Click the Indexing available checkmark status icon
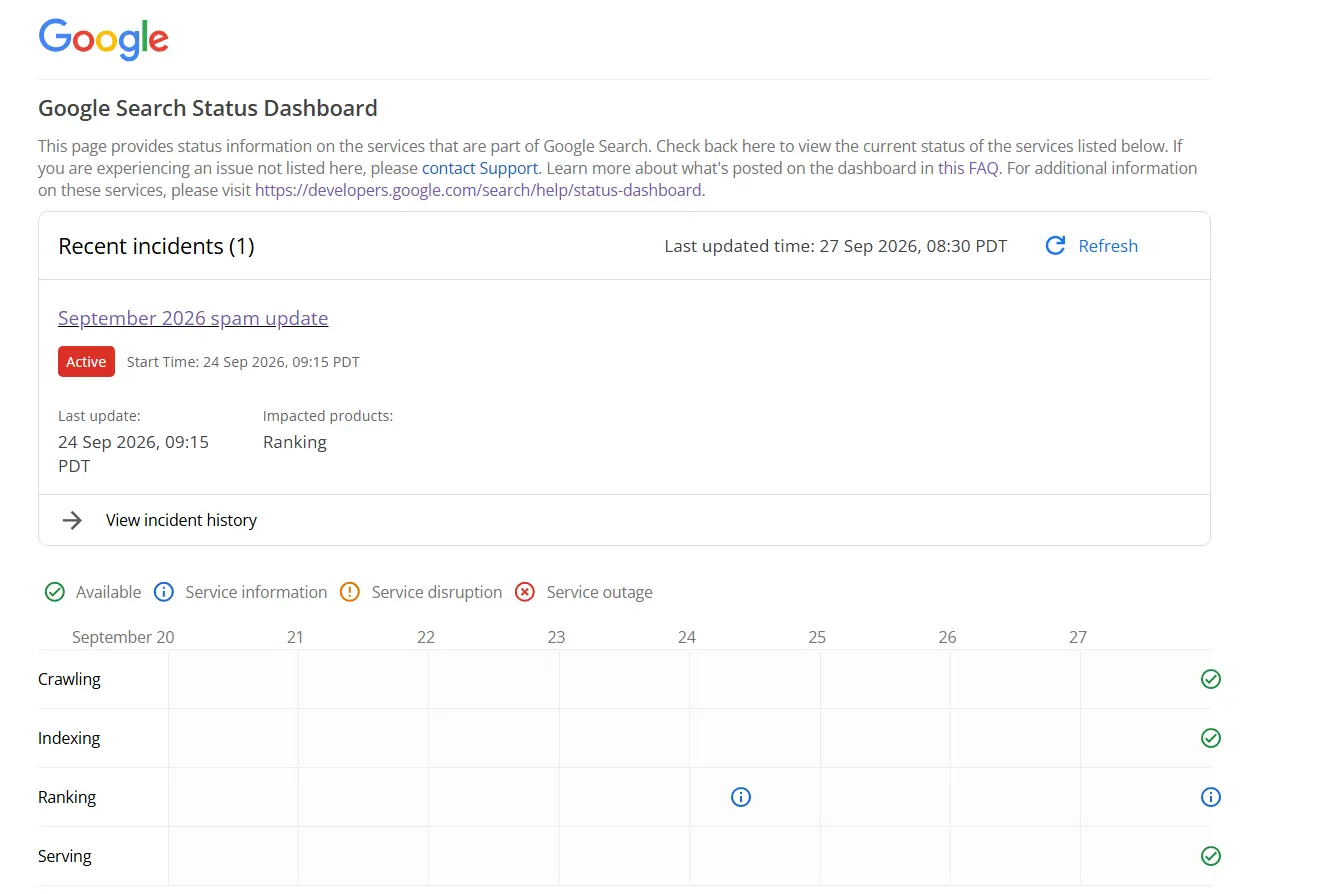Viewport: 1333px width, 894px height. [x=1211, y=738]
